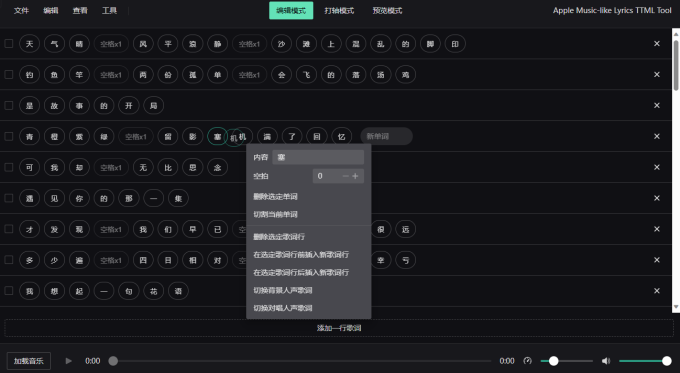Click the 加载音乐 button
Screen dimensions: 680x373
click(29, 361)
